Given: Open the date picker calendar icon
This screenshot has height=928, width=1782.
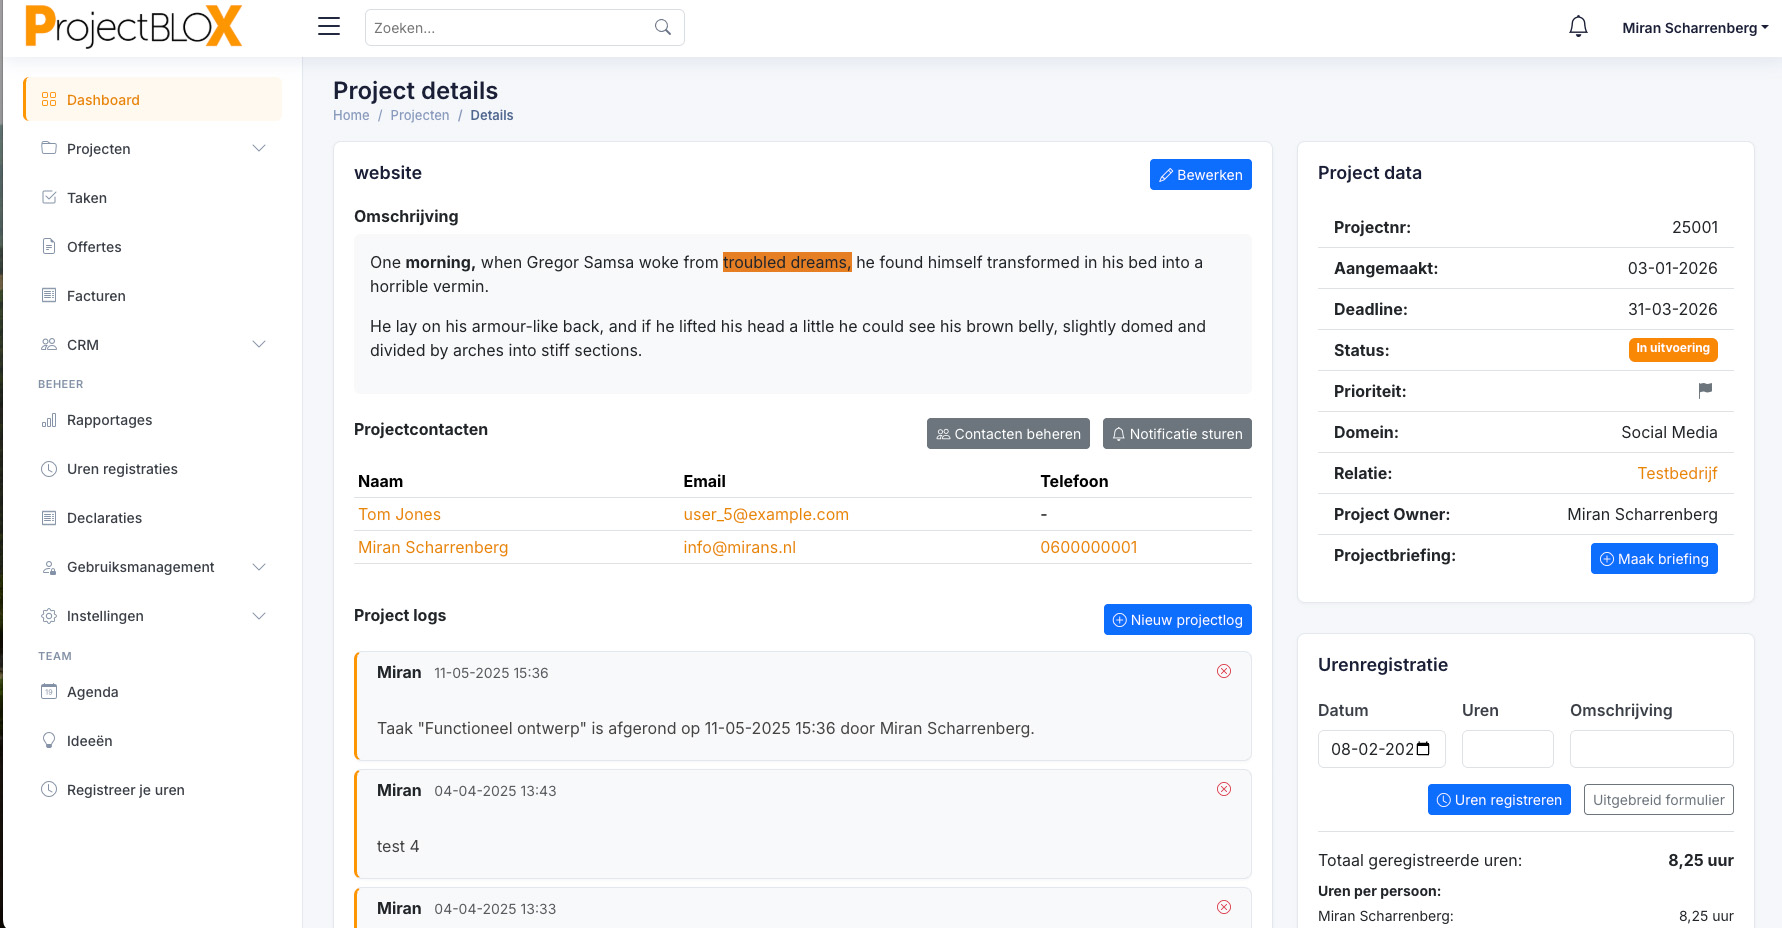Looking at the screenshot, I should pyautogui.click(x=1424, y=749).
